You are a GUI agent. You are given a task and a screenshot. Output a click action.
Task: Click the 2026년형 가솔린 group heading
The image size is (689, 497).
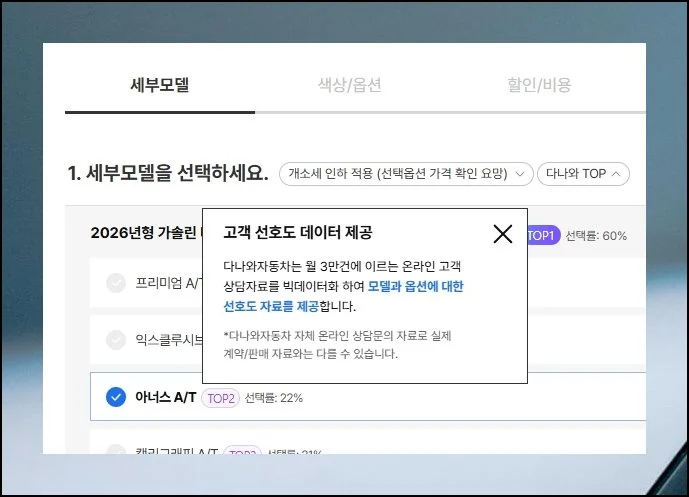[x=145, y=234]
